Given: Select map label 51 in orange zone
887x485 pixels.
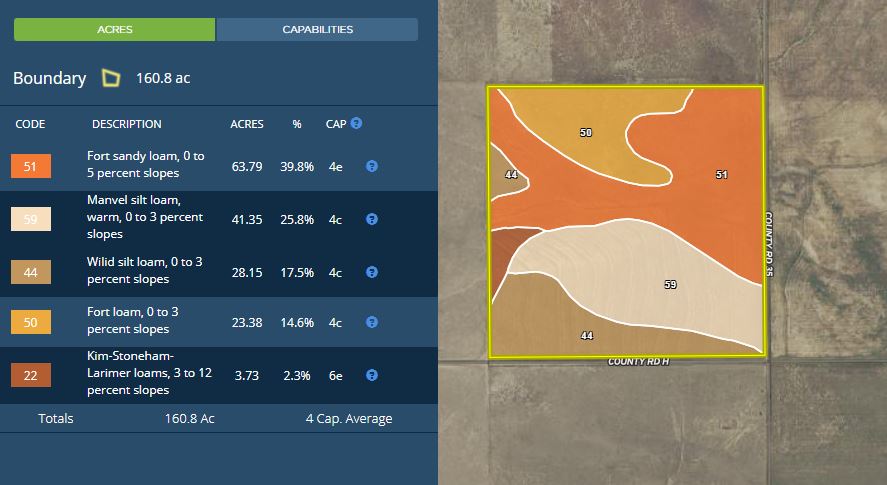Looking at the screenshot, I should (x=721, y=174).
